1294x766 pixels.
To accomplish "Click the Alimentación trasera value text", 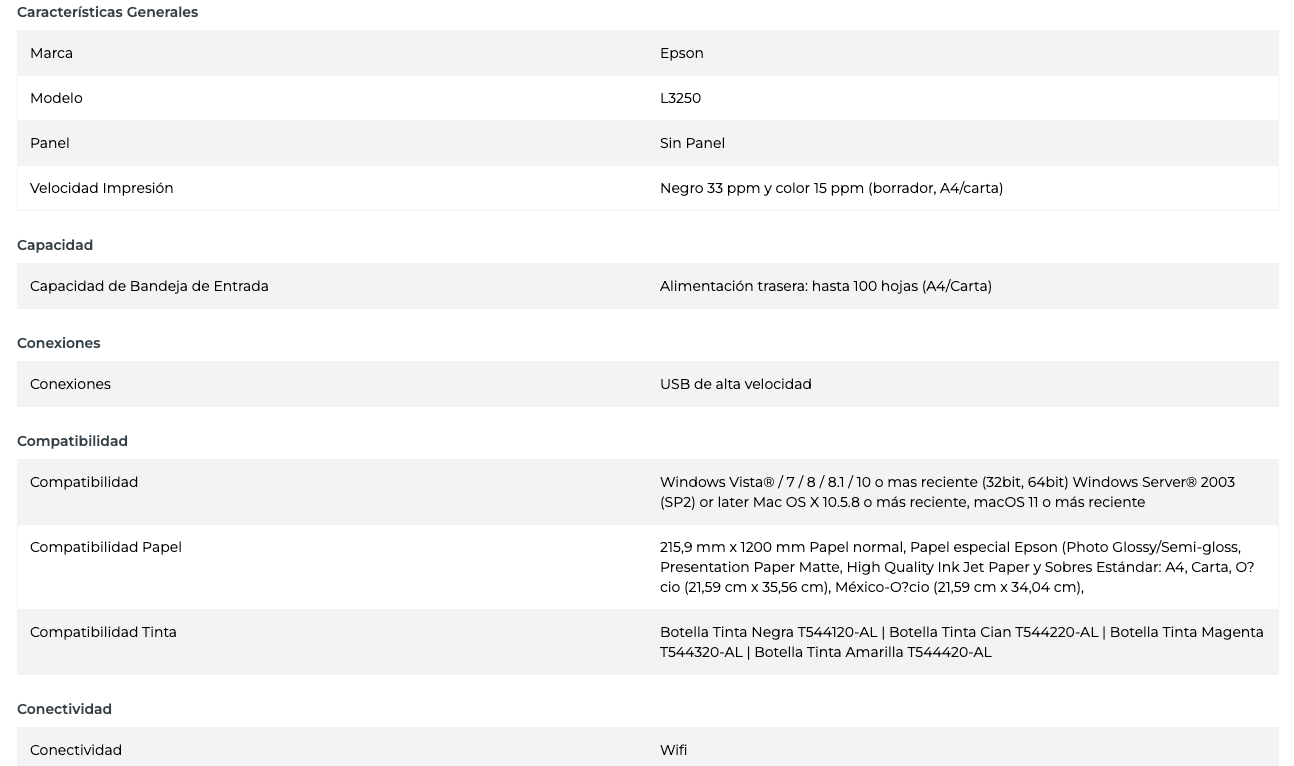I will coord(825,286).
